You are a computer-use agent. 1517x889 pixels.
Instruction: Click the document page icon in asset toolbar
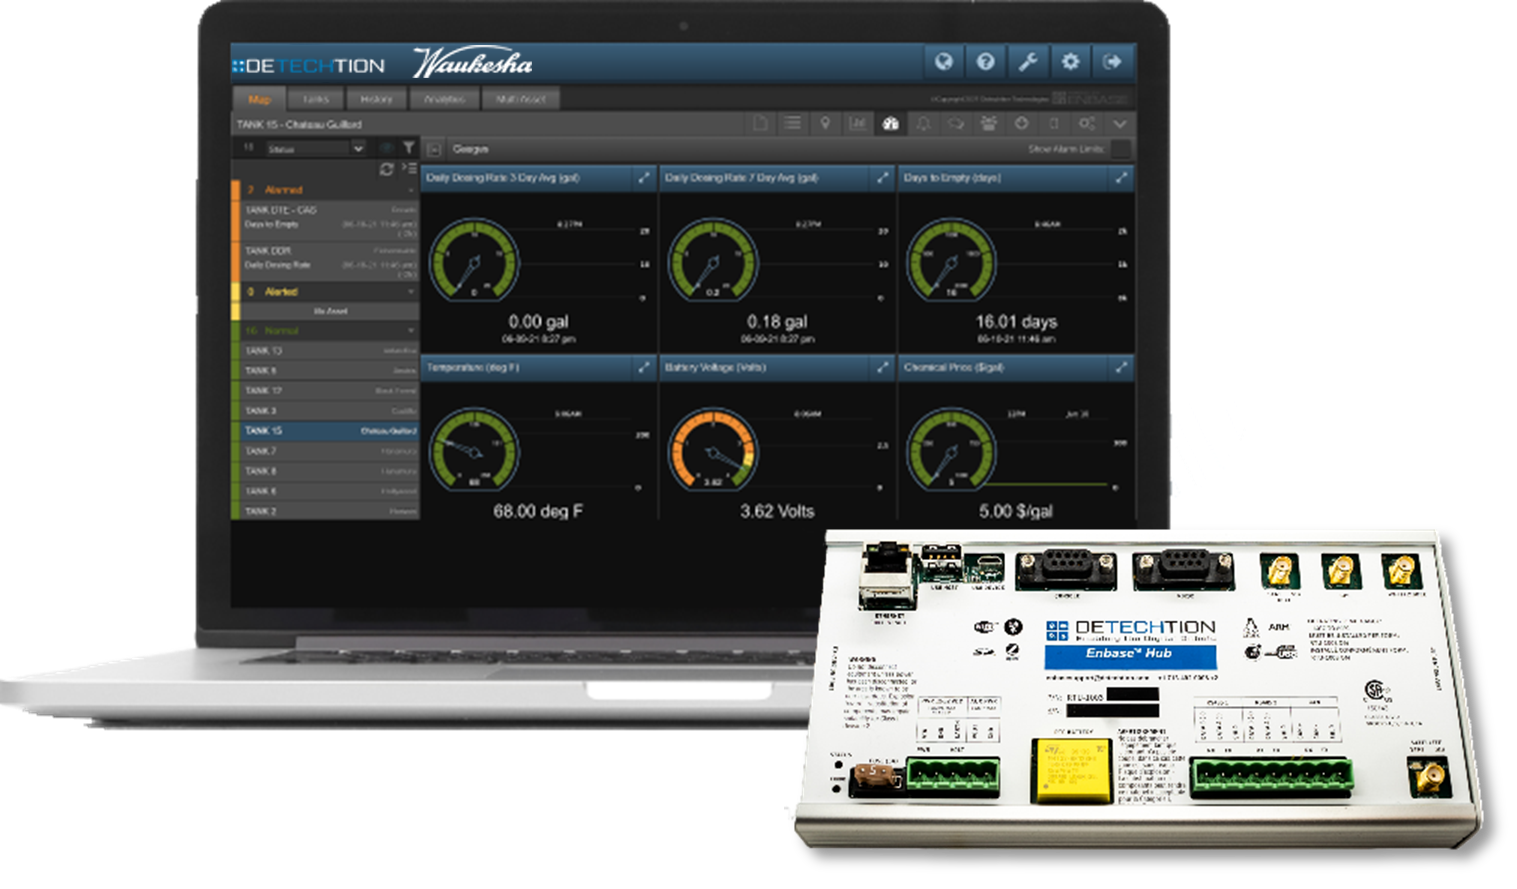[760, 124]
